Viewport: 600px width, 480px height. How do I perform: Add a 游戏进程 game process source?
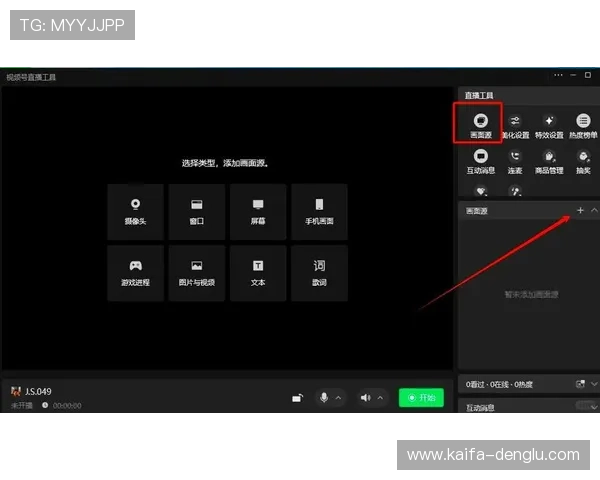[135, 273]
